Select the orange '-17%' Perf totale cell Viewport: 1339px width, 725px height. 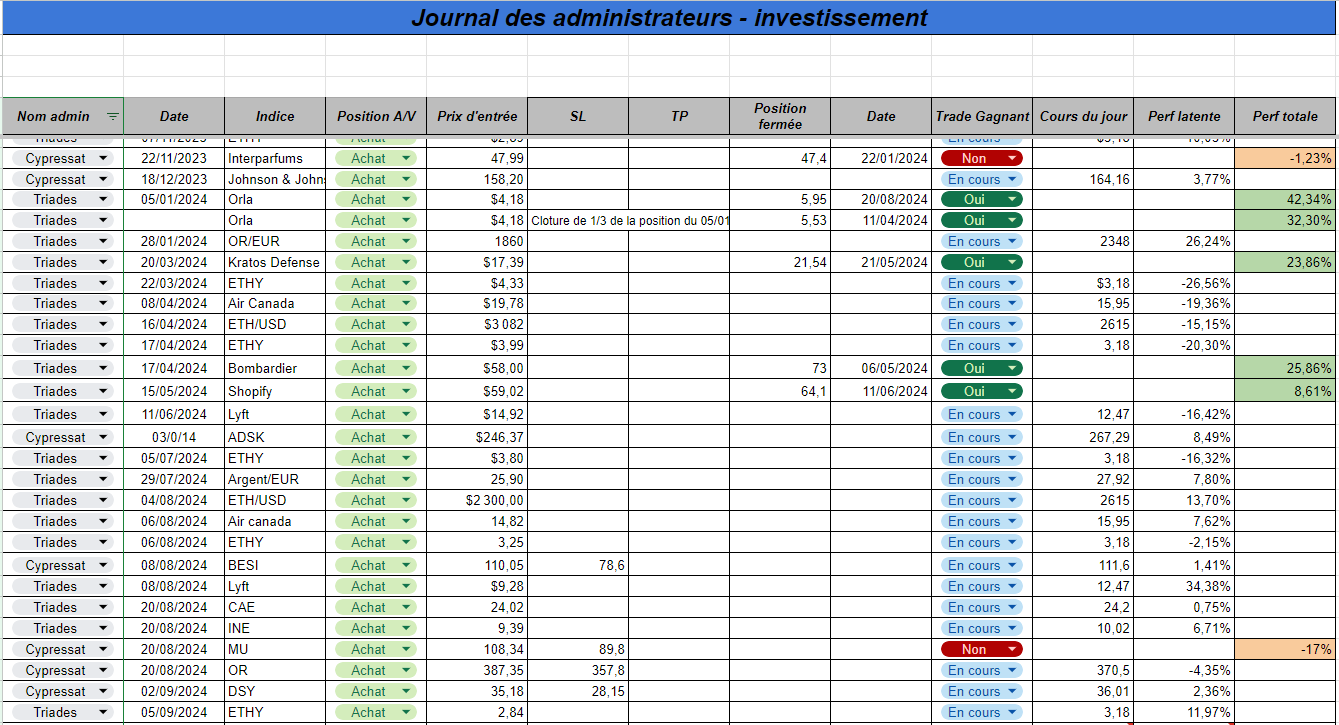click(x=1285, y=649)
